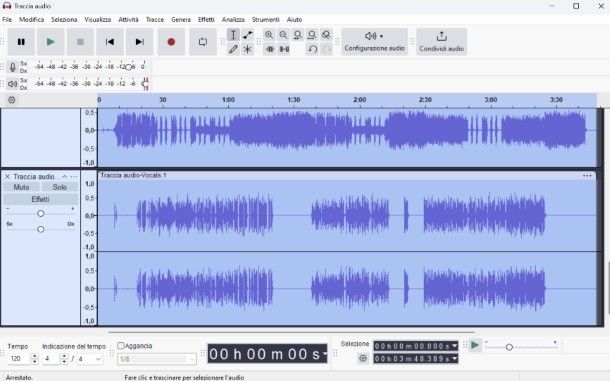
Task: Click Play-at-speed green button
Action: click(x=475, y=345)
